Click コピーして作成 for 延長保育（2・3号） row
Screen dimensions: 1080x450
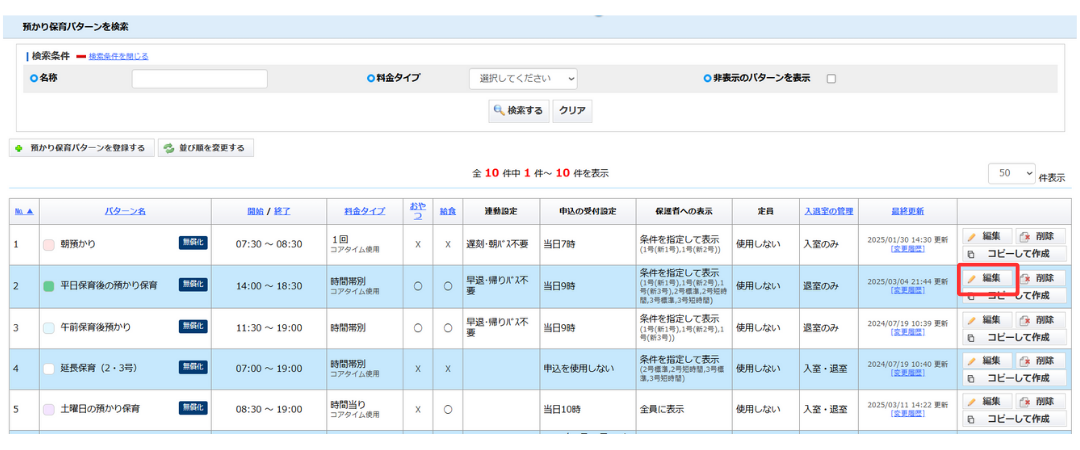click(1014, 378)
